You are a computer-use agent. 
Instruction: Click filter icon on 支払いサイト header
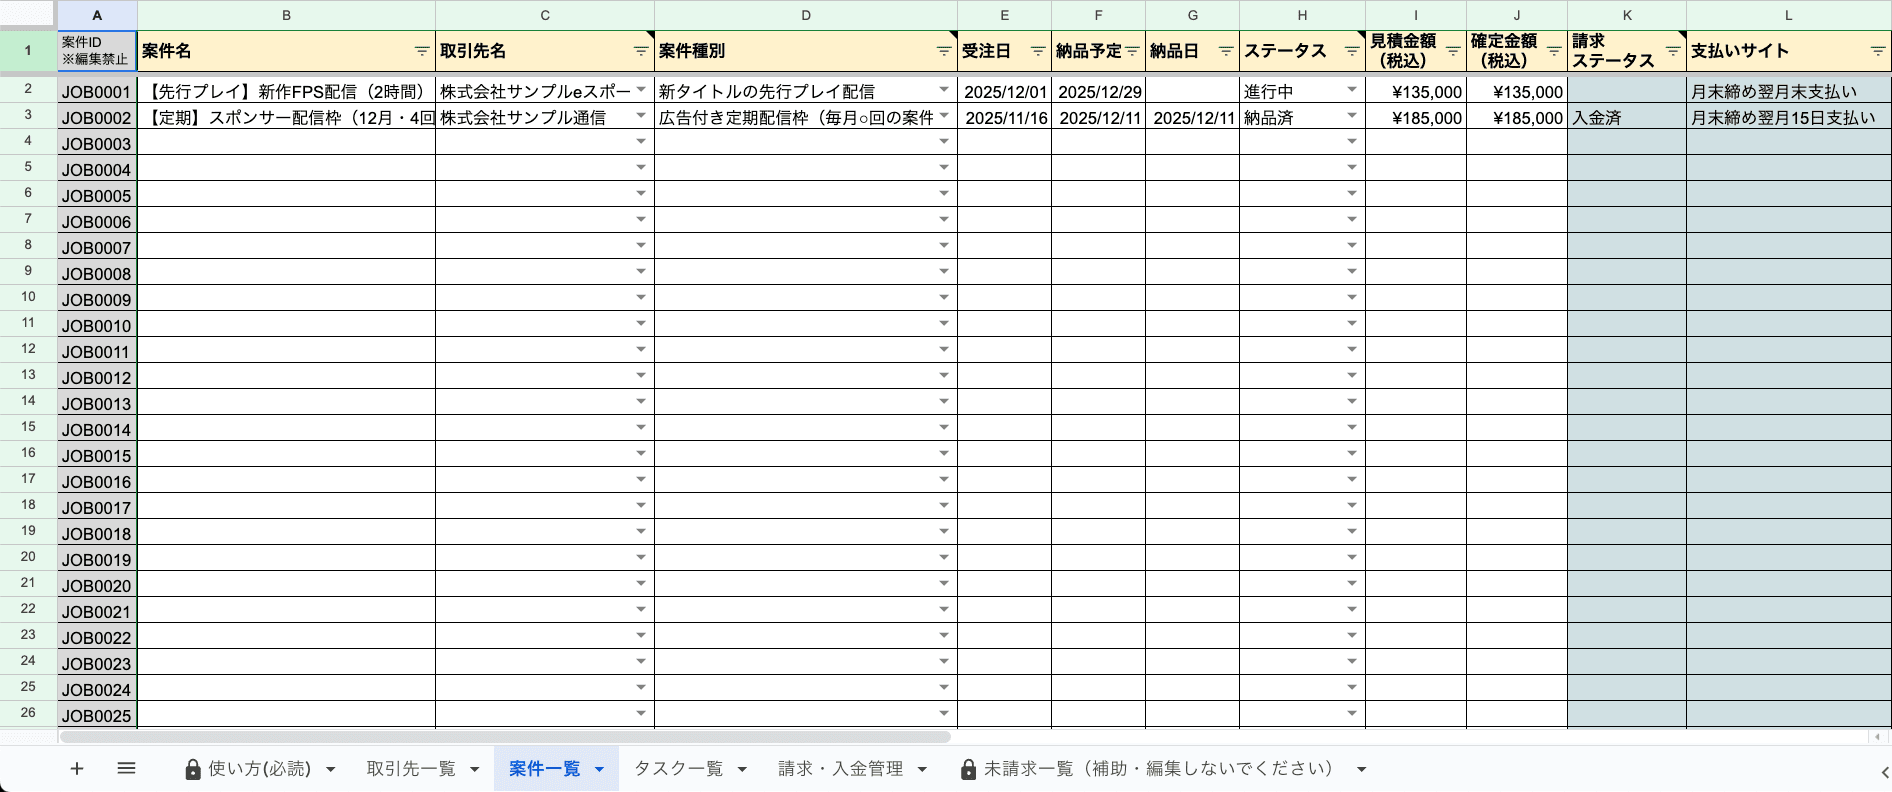coord(1877,51)
